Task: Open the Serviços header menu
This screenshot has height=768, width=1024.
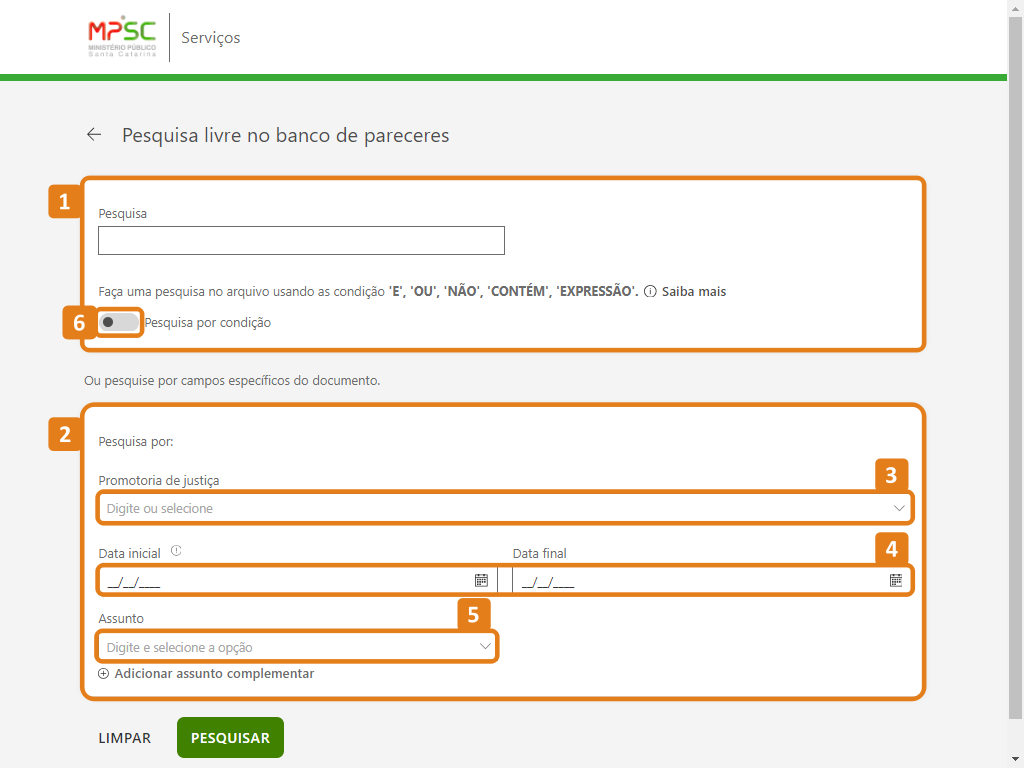Action: coord(210,38)
